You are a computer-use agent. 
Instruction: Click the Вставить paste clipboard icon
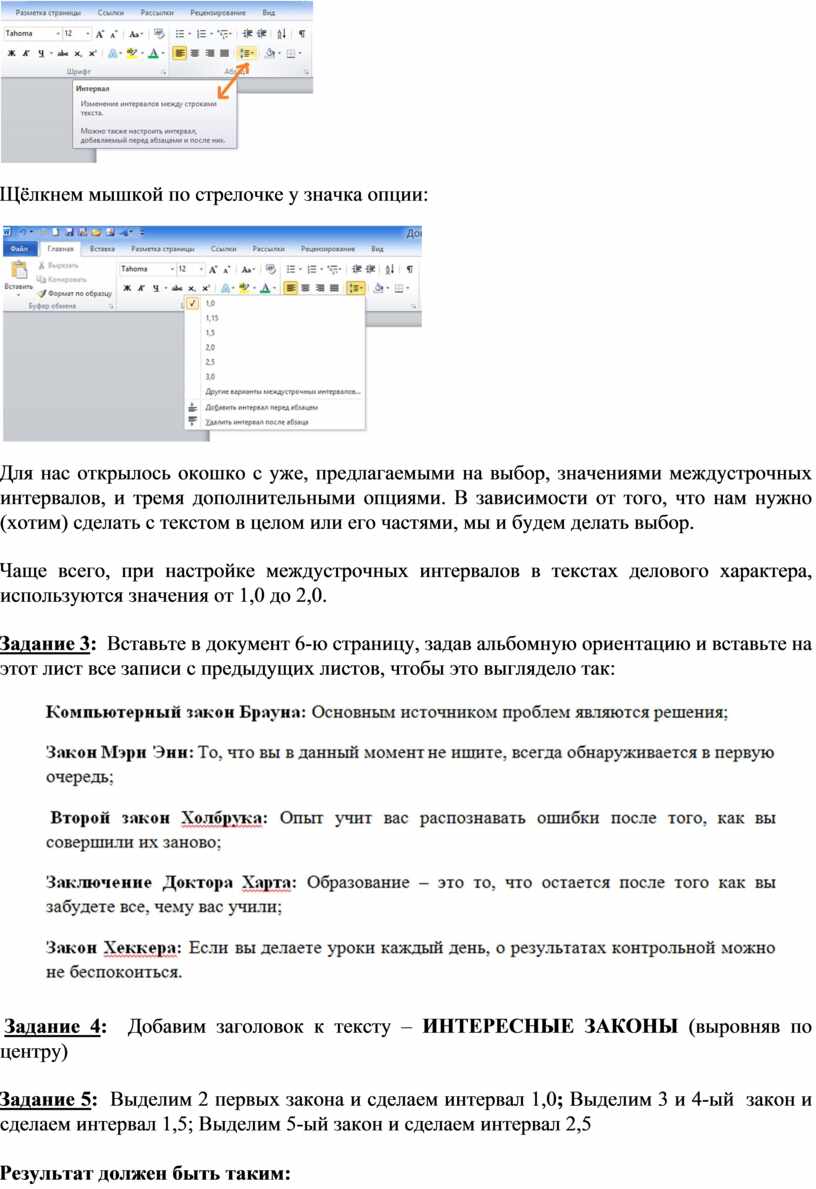(x=17, y=271)
